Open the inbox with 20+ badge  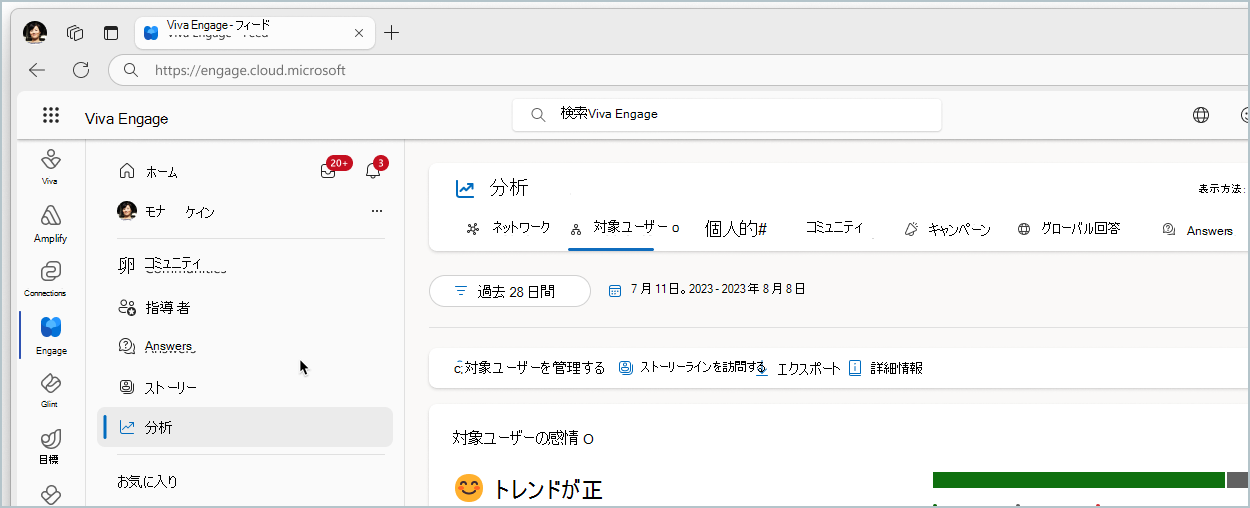pyautogui.click(x=328, y=171)
